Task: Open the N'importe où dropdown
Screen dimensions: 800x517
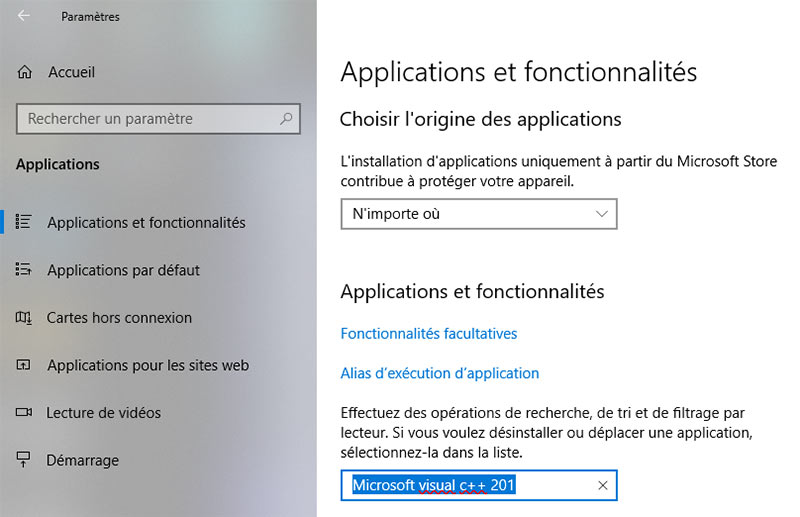Action: pyautogui.click(x=468, y=214)
